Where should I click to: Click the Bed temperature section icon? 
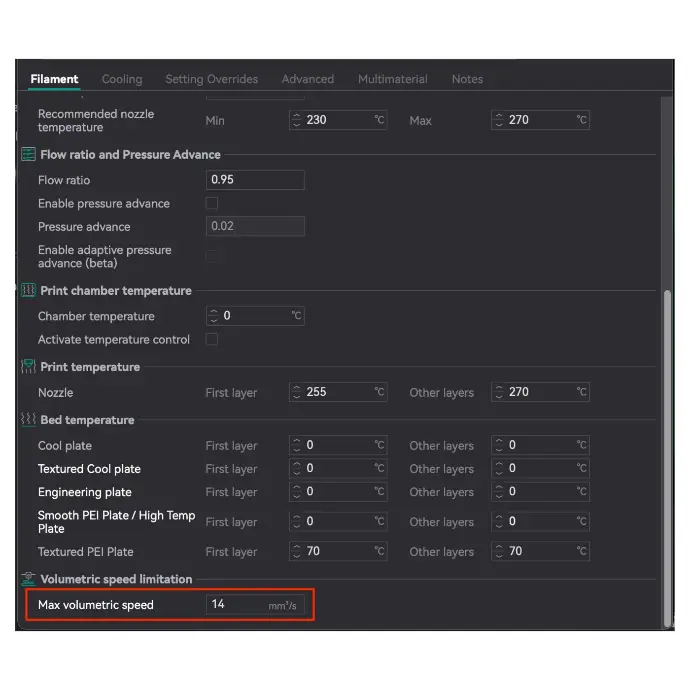(28, 420)
